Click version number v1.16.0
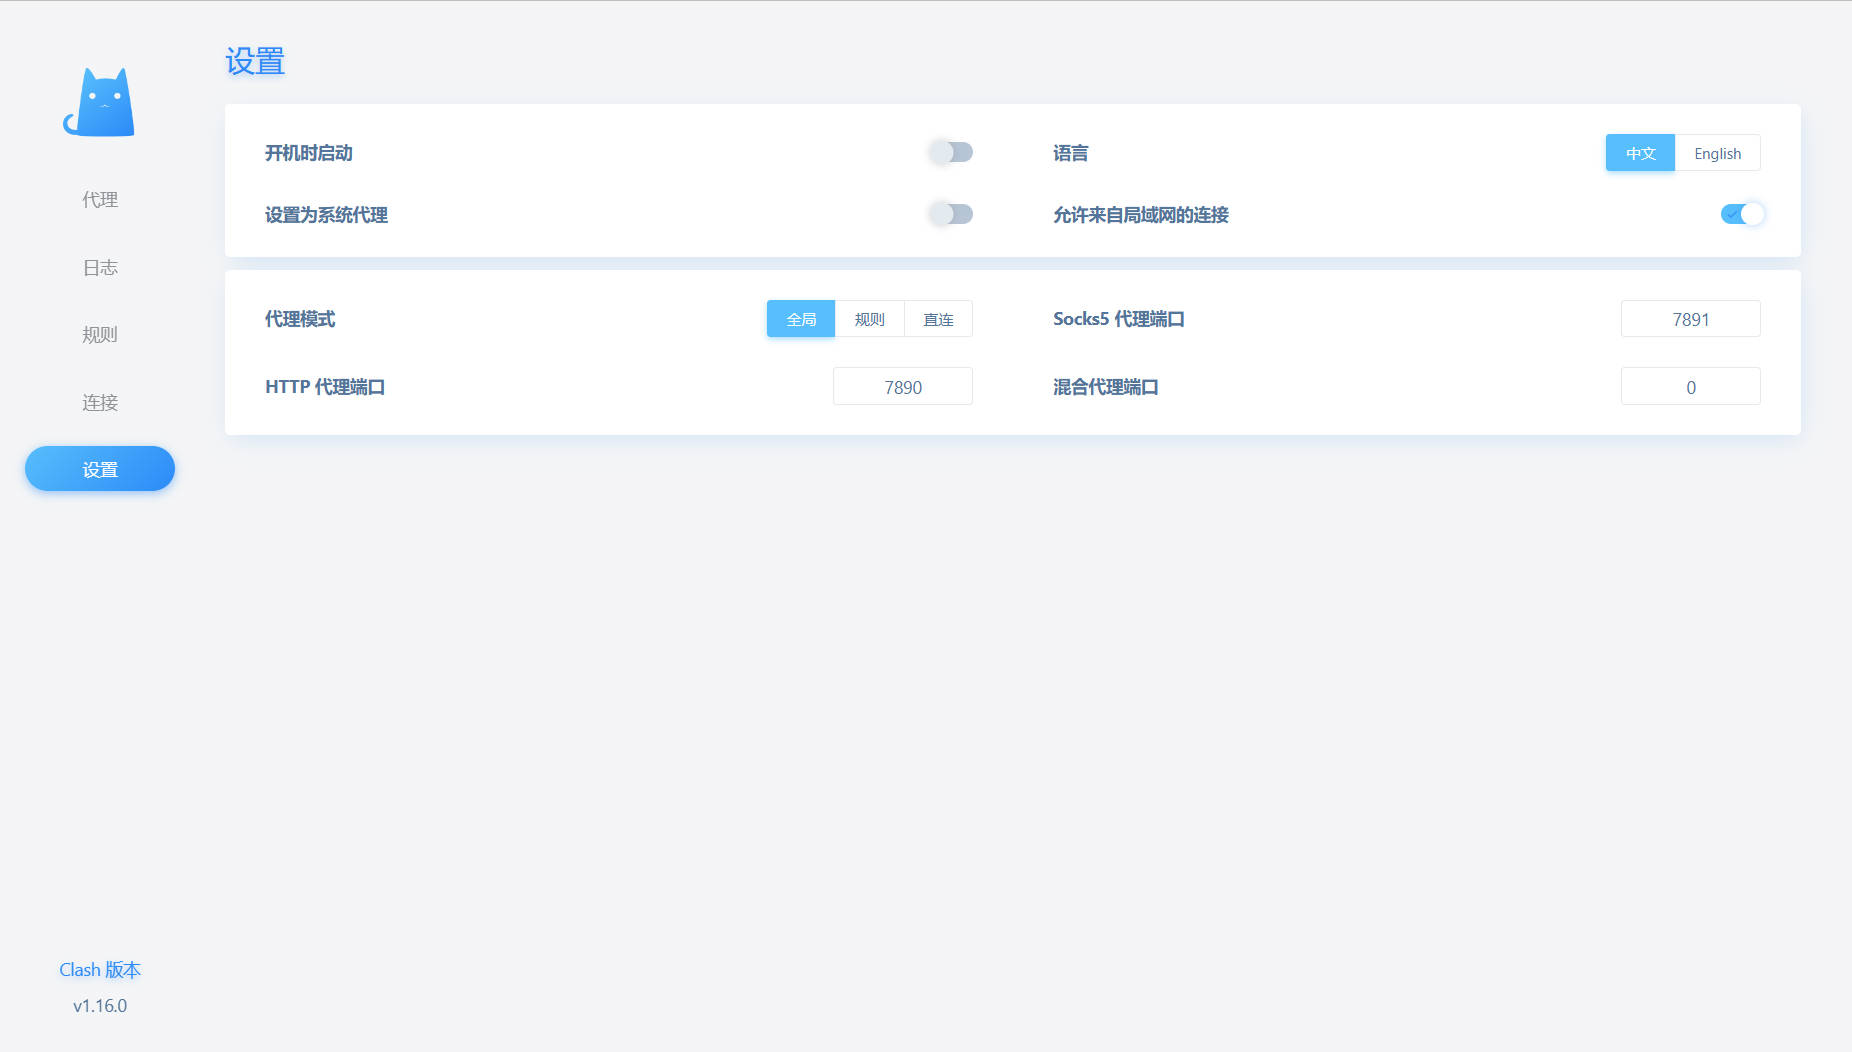The width and height of the screenshot is (1852, 1052). click(x=100, y=1006)
